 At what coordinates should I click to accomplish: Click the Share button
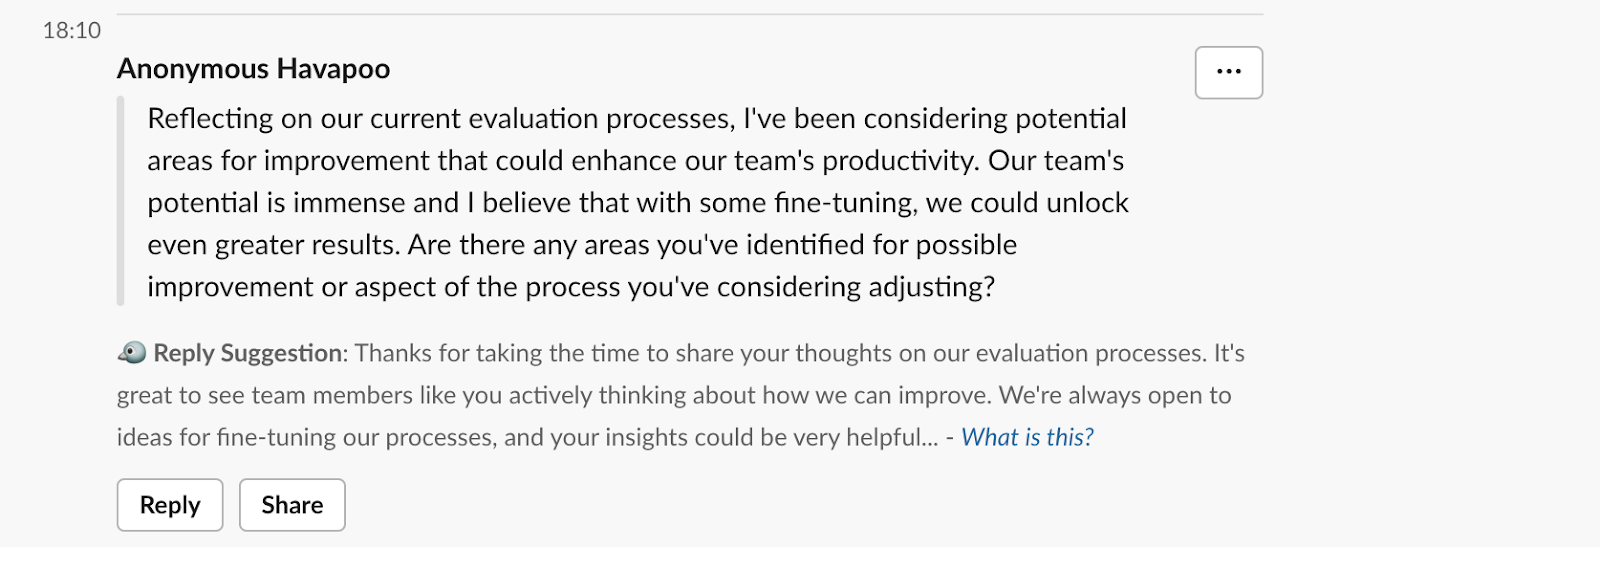[x=292, y=505]
